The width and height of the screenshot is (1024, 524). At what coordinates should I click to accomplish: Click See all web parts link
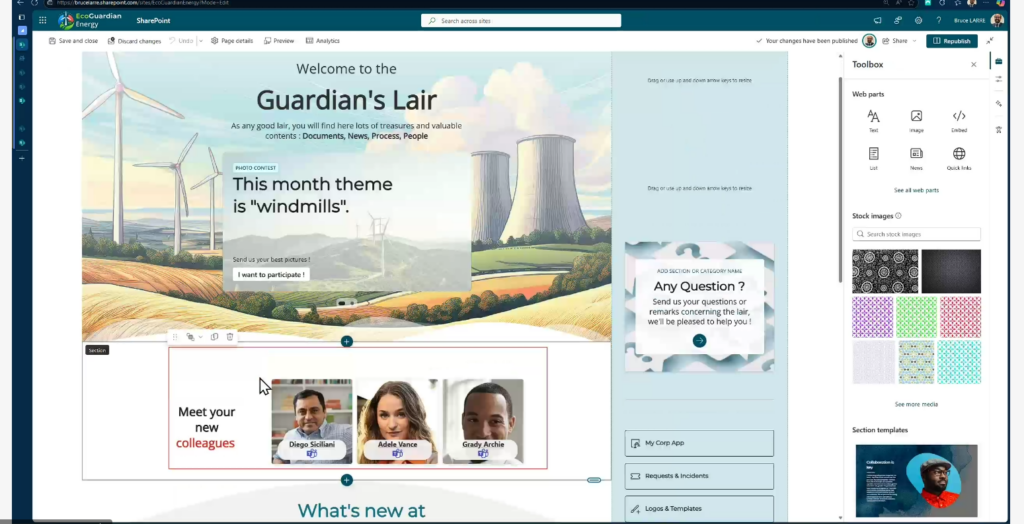coord(916,190)
